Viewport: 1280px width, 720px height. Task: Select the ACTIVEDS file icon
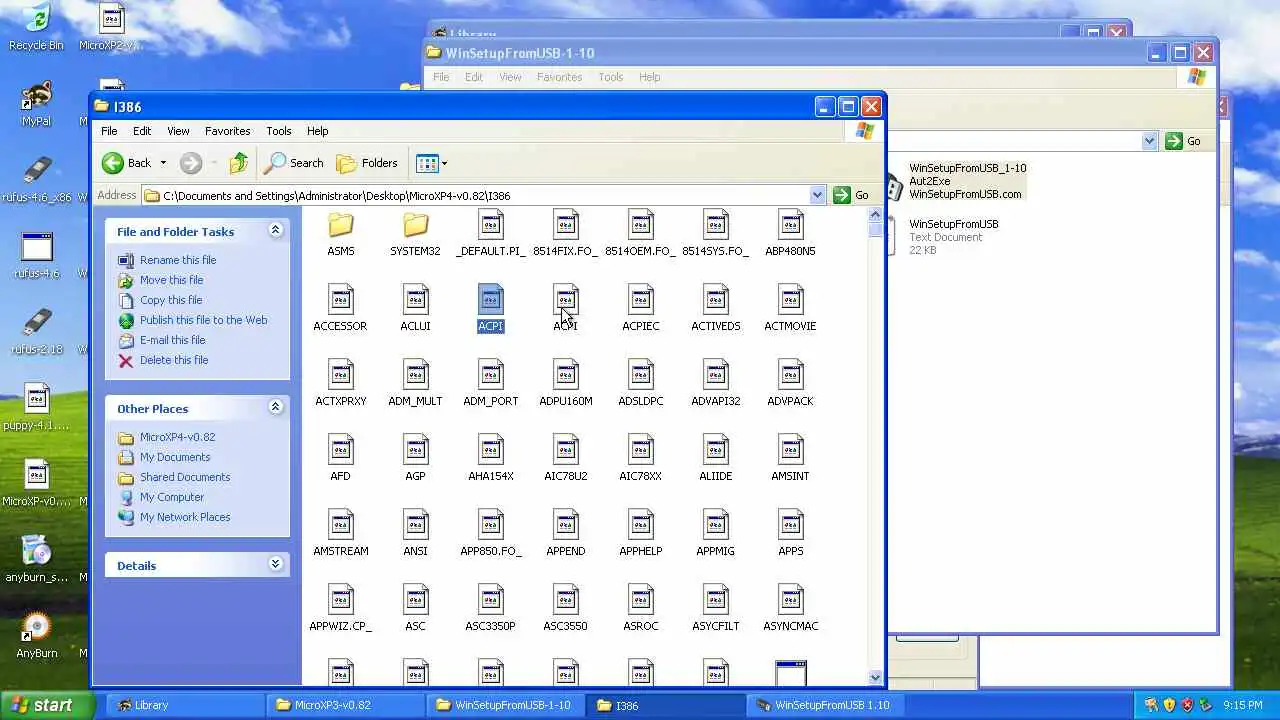tap(715, 299)
